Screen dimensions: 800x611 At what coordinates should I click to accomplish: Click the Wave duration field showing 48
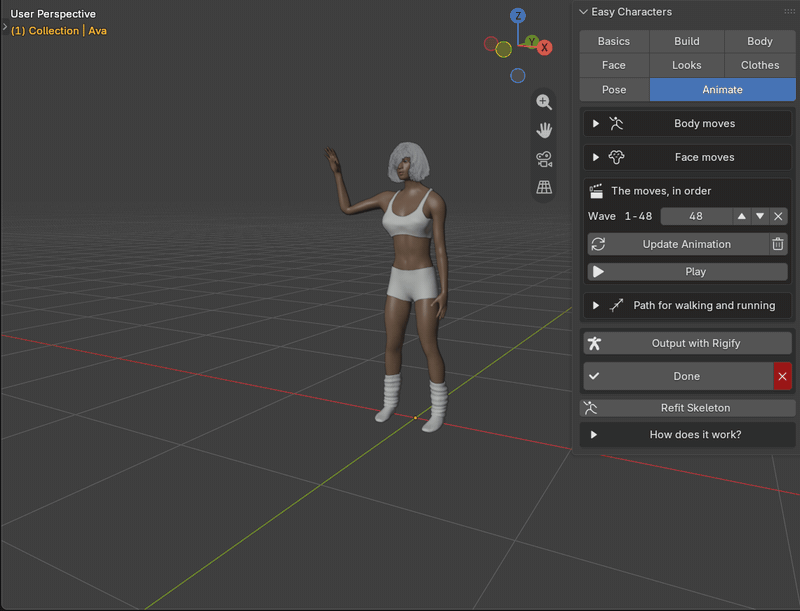[696, 216]
